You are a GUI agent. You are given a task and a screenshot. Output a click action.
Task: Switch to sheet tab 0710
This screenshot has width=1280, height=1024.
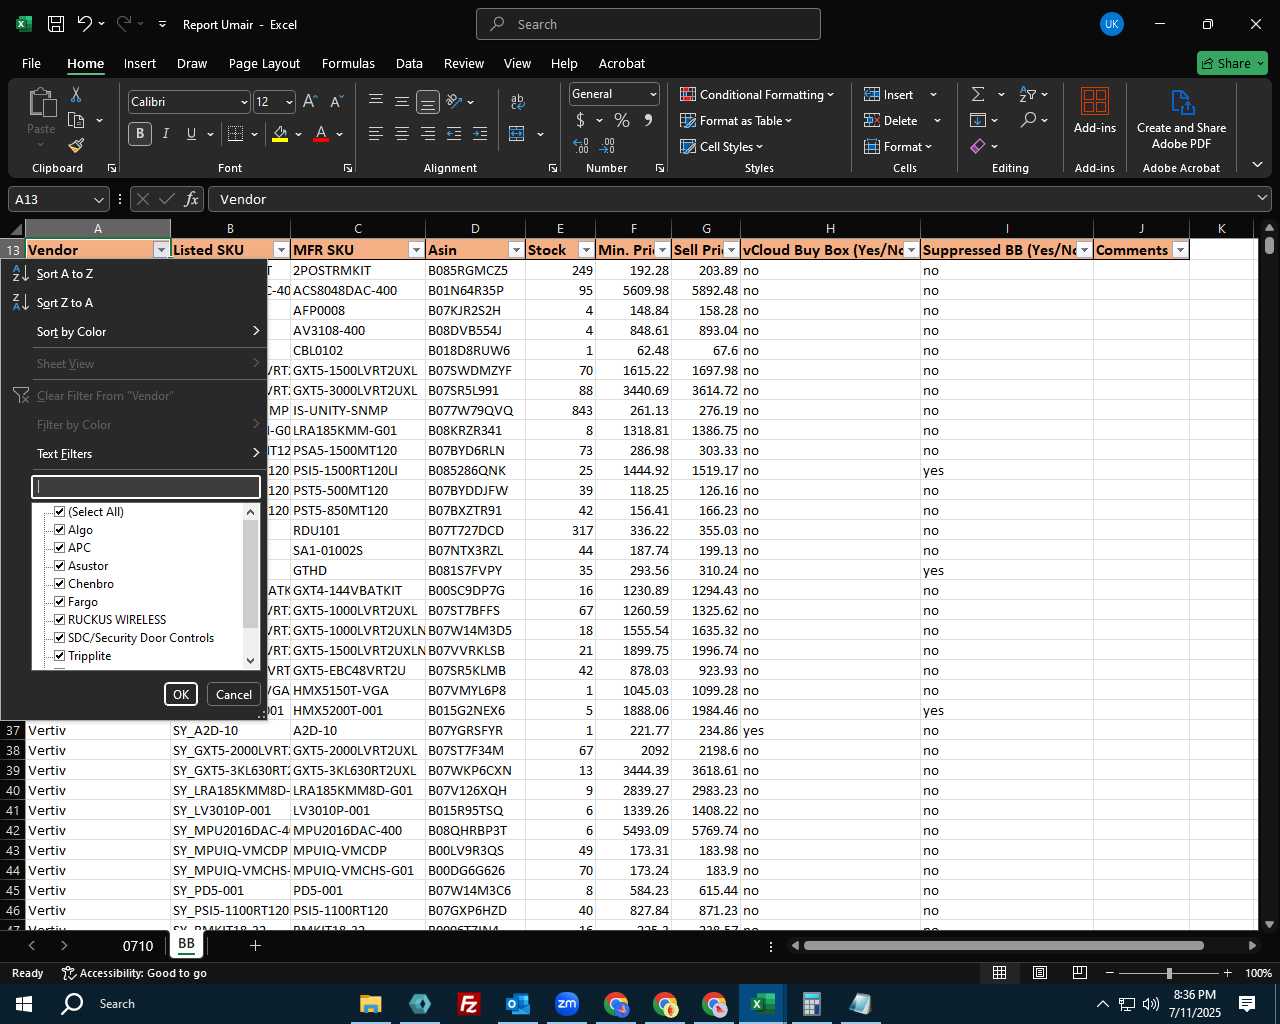(138, 946)
